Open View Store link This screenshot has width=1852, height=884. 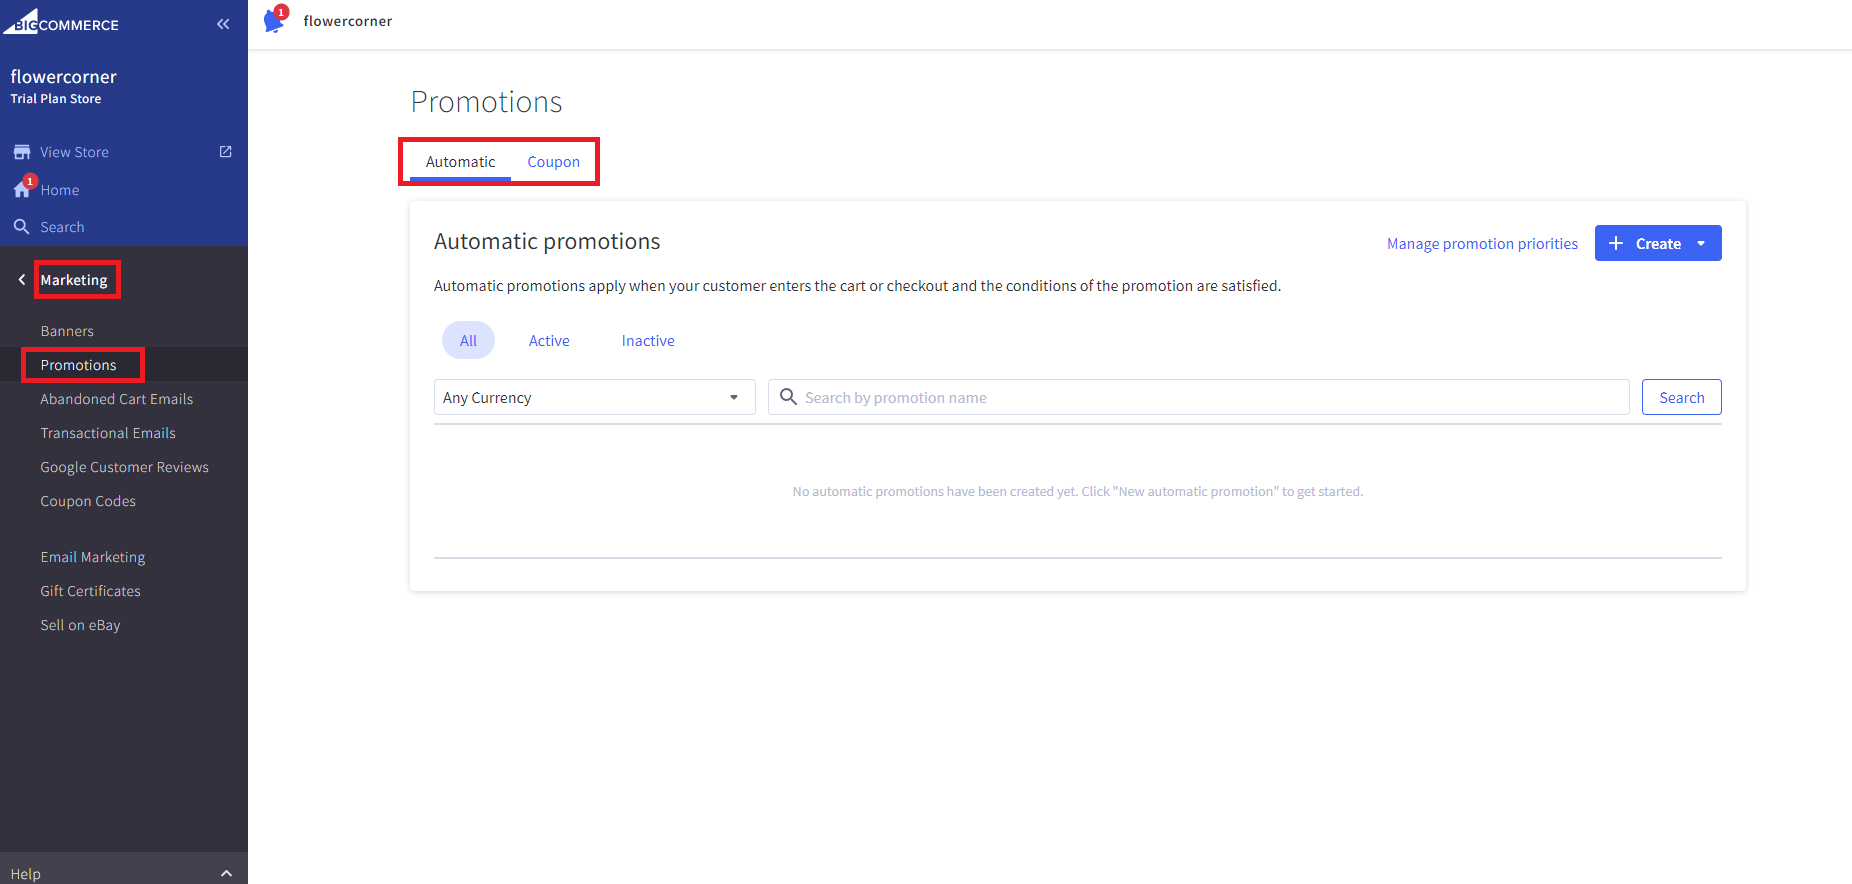coord(75,152)
